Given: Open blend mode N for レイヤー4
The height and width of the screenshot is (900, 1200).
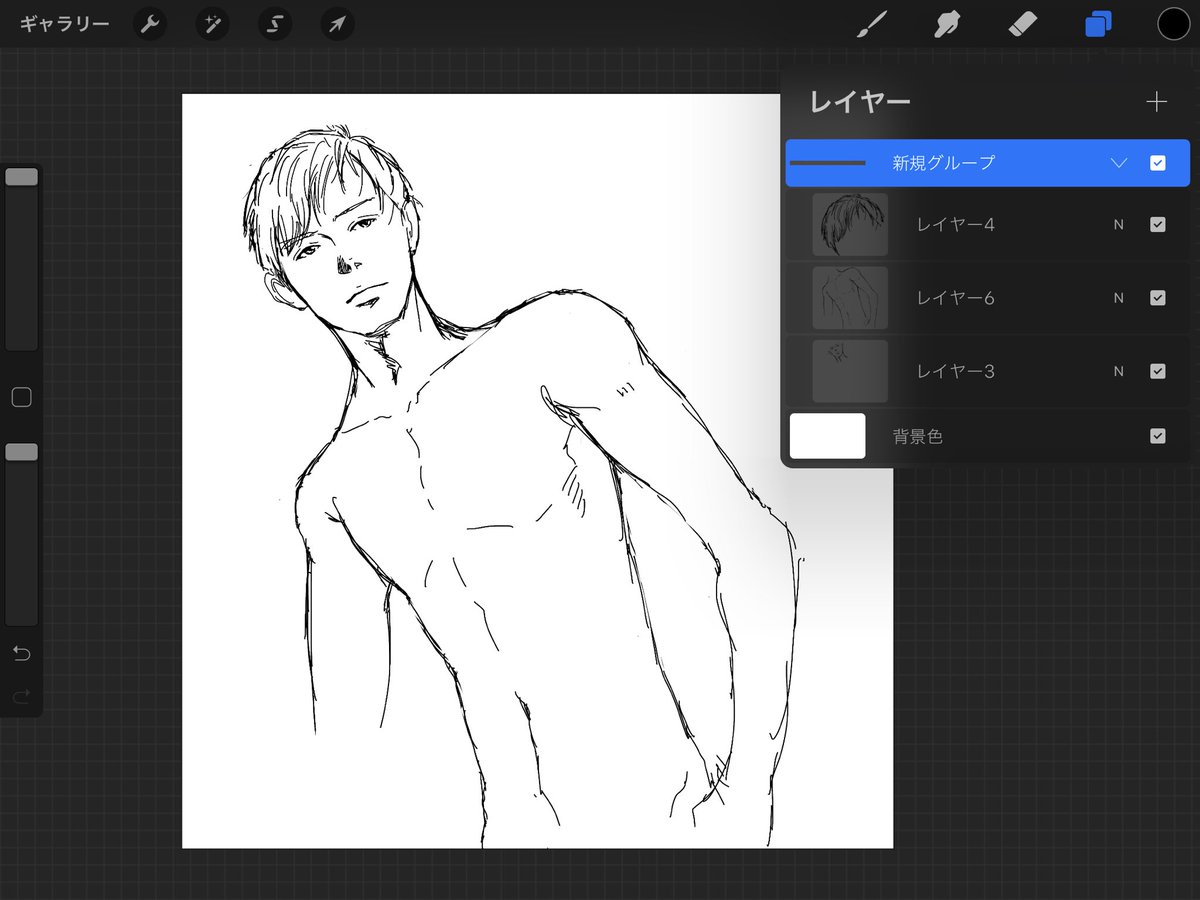Looking at the screenshot, I should (x=1118, y=225).
